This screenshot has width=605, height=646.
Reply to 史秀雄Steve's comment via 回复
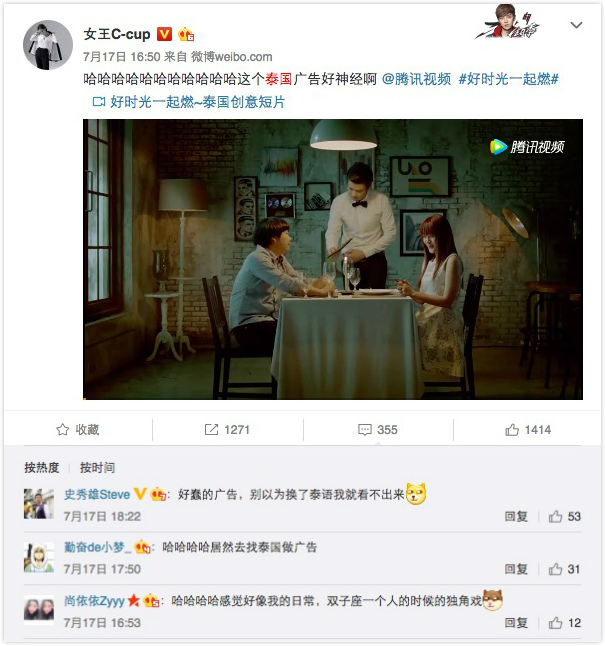[516, 516]
